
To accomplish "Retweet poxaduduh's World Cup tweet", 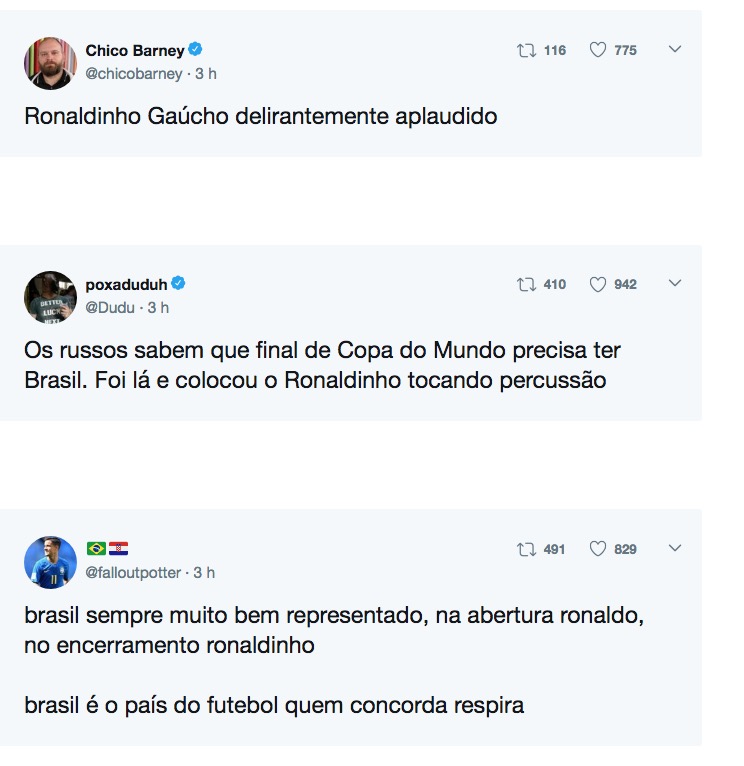I will 526,284.
